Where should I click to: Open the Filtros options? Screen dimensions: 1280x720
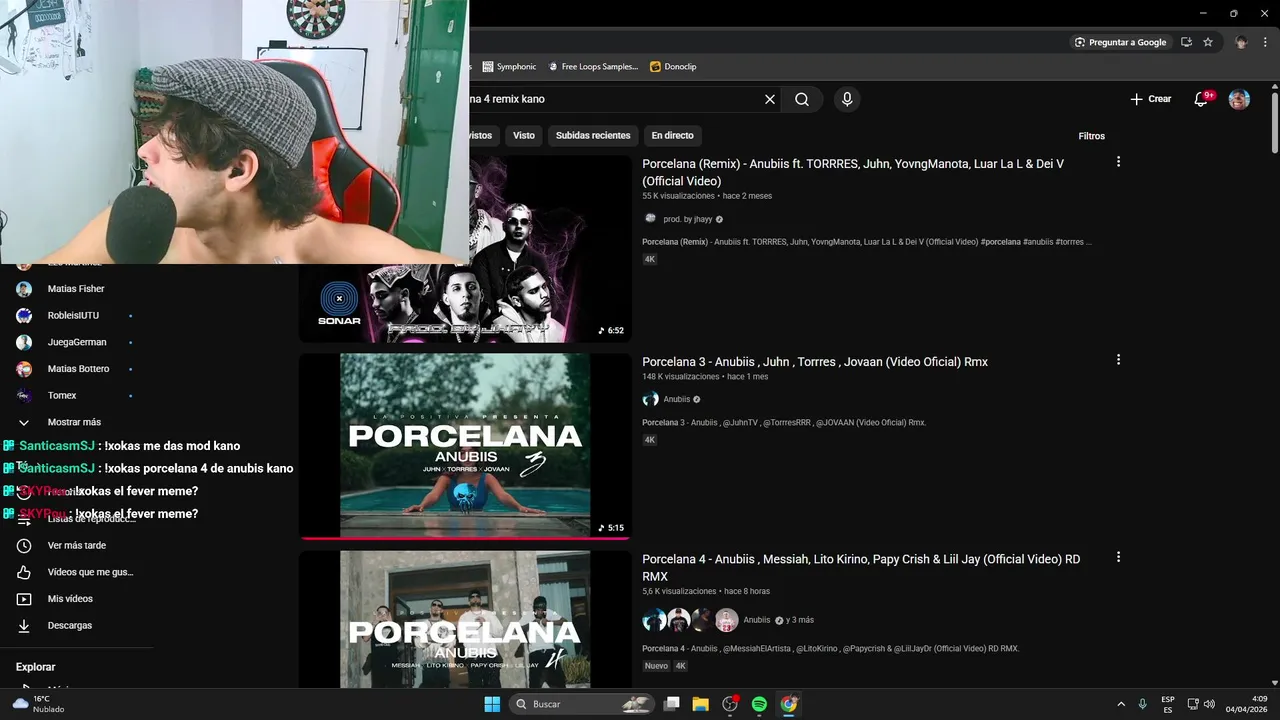[x=1091, y=136]
